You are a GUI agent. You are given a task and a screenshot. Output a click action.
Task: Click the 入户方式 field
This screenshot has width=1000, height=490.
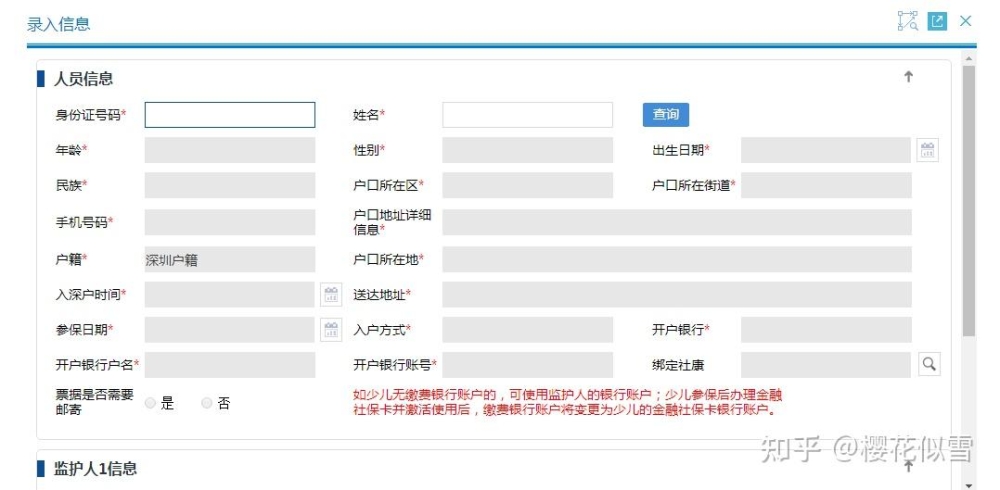pyautogui.click(x=527, y=330)
